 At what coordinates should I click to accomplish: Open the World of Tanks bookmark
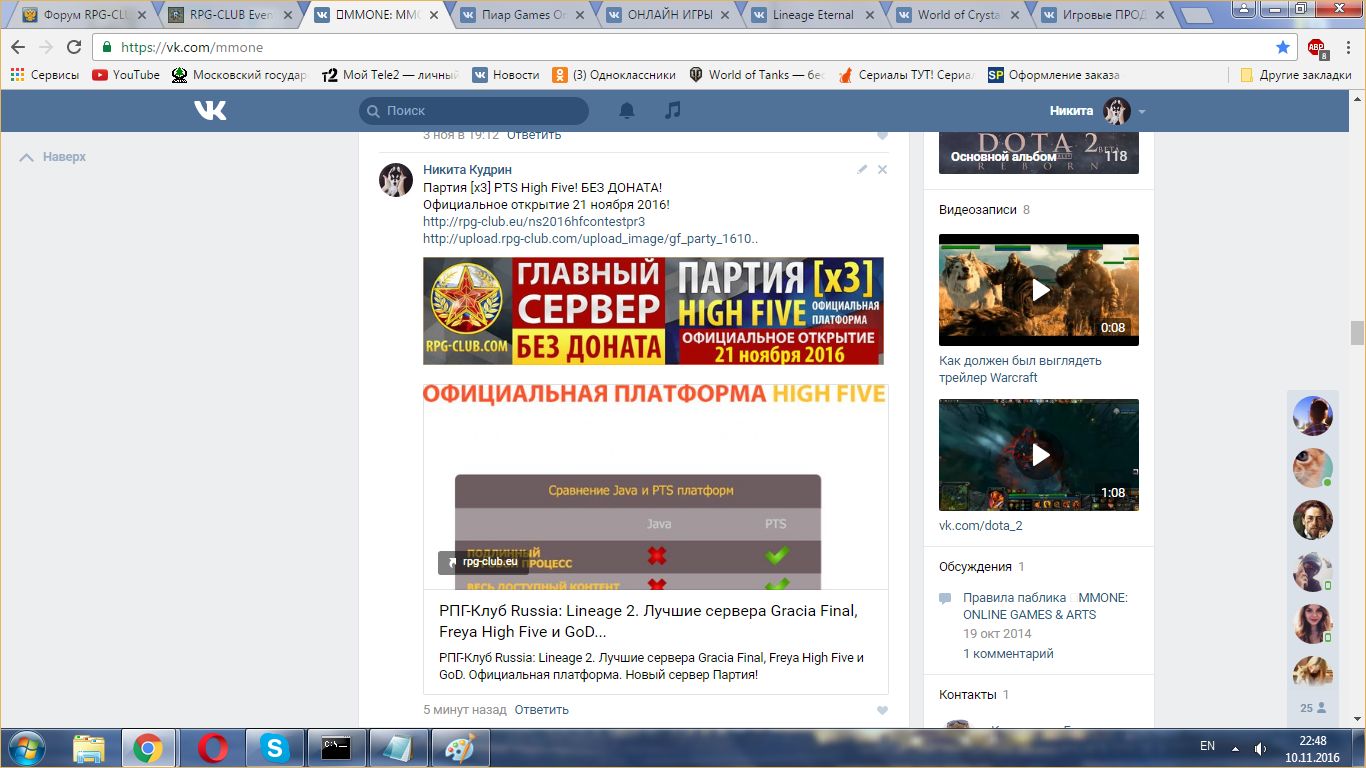point(756,75)
